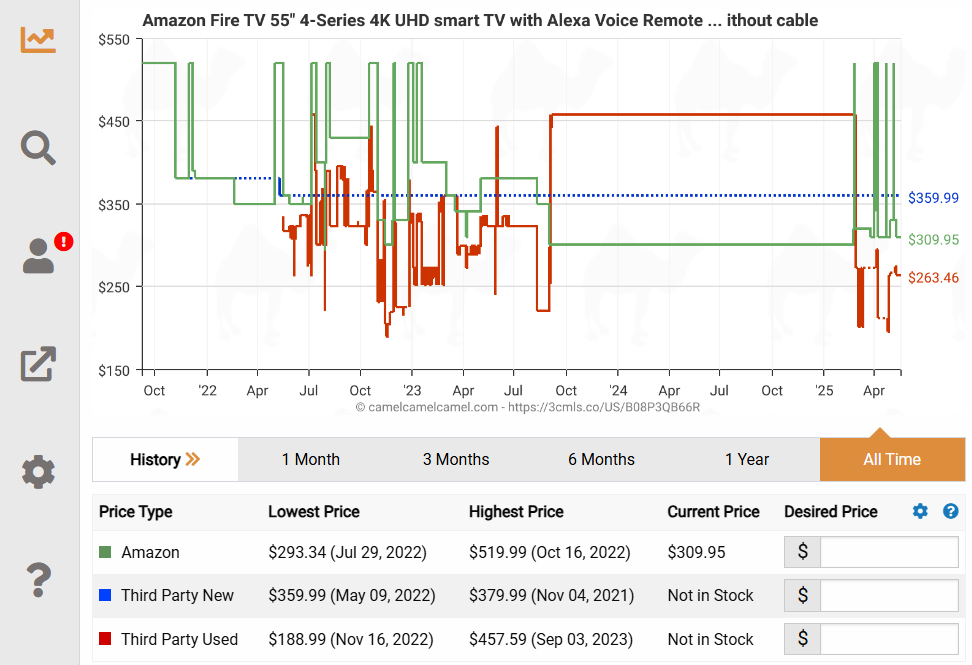
Task: Open the user account icon with alert
Action: pyautogui.click(x=40, y=255)
